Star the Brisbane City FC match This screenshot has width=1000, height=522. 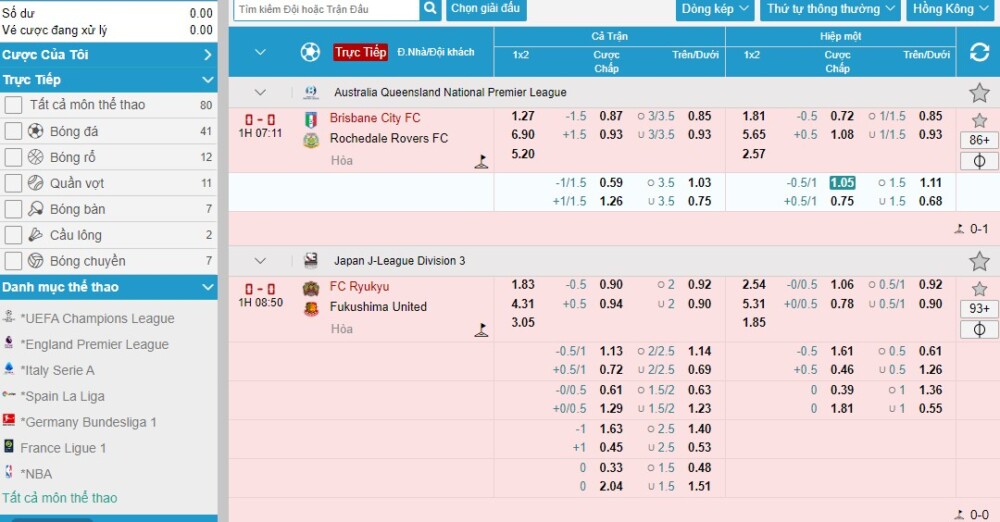(979, 120)
